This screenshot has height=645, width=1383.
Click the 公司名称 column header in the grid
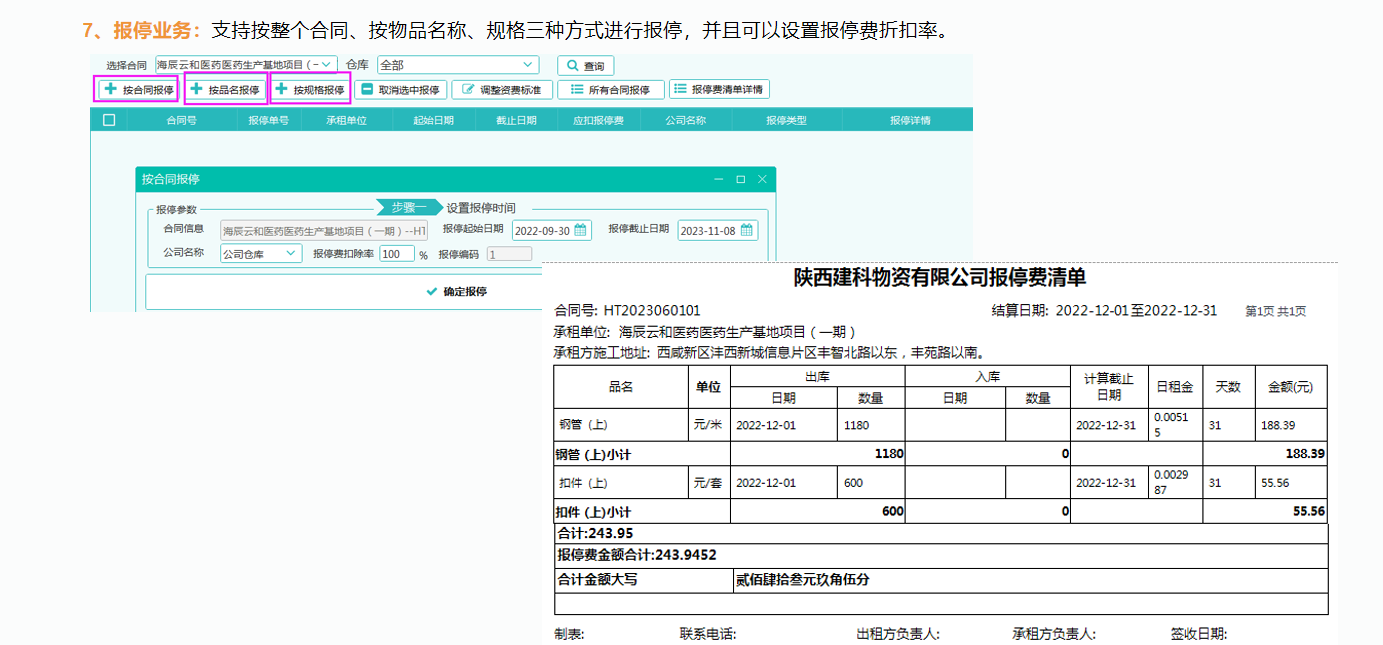[685, 120]
